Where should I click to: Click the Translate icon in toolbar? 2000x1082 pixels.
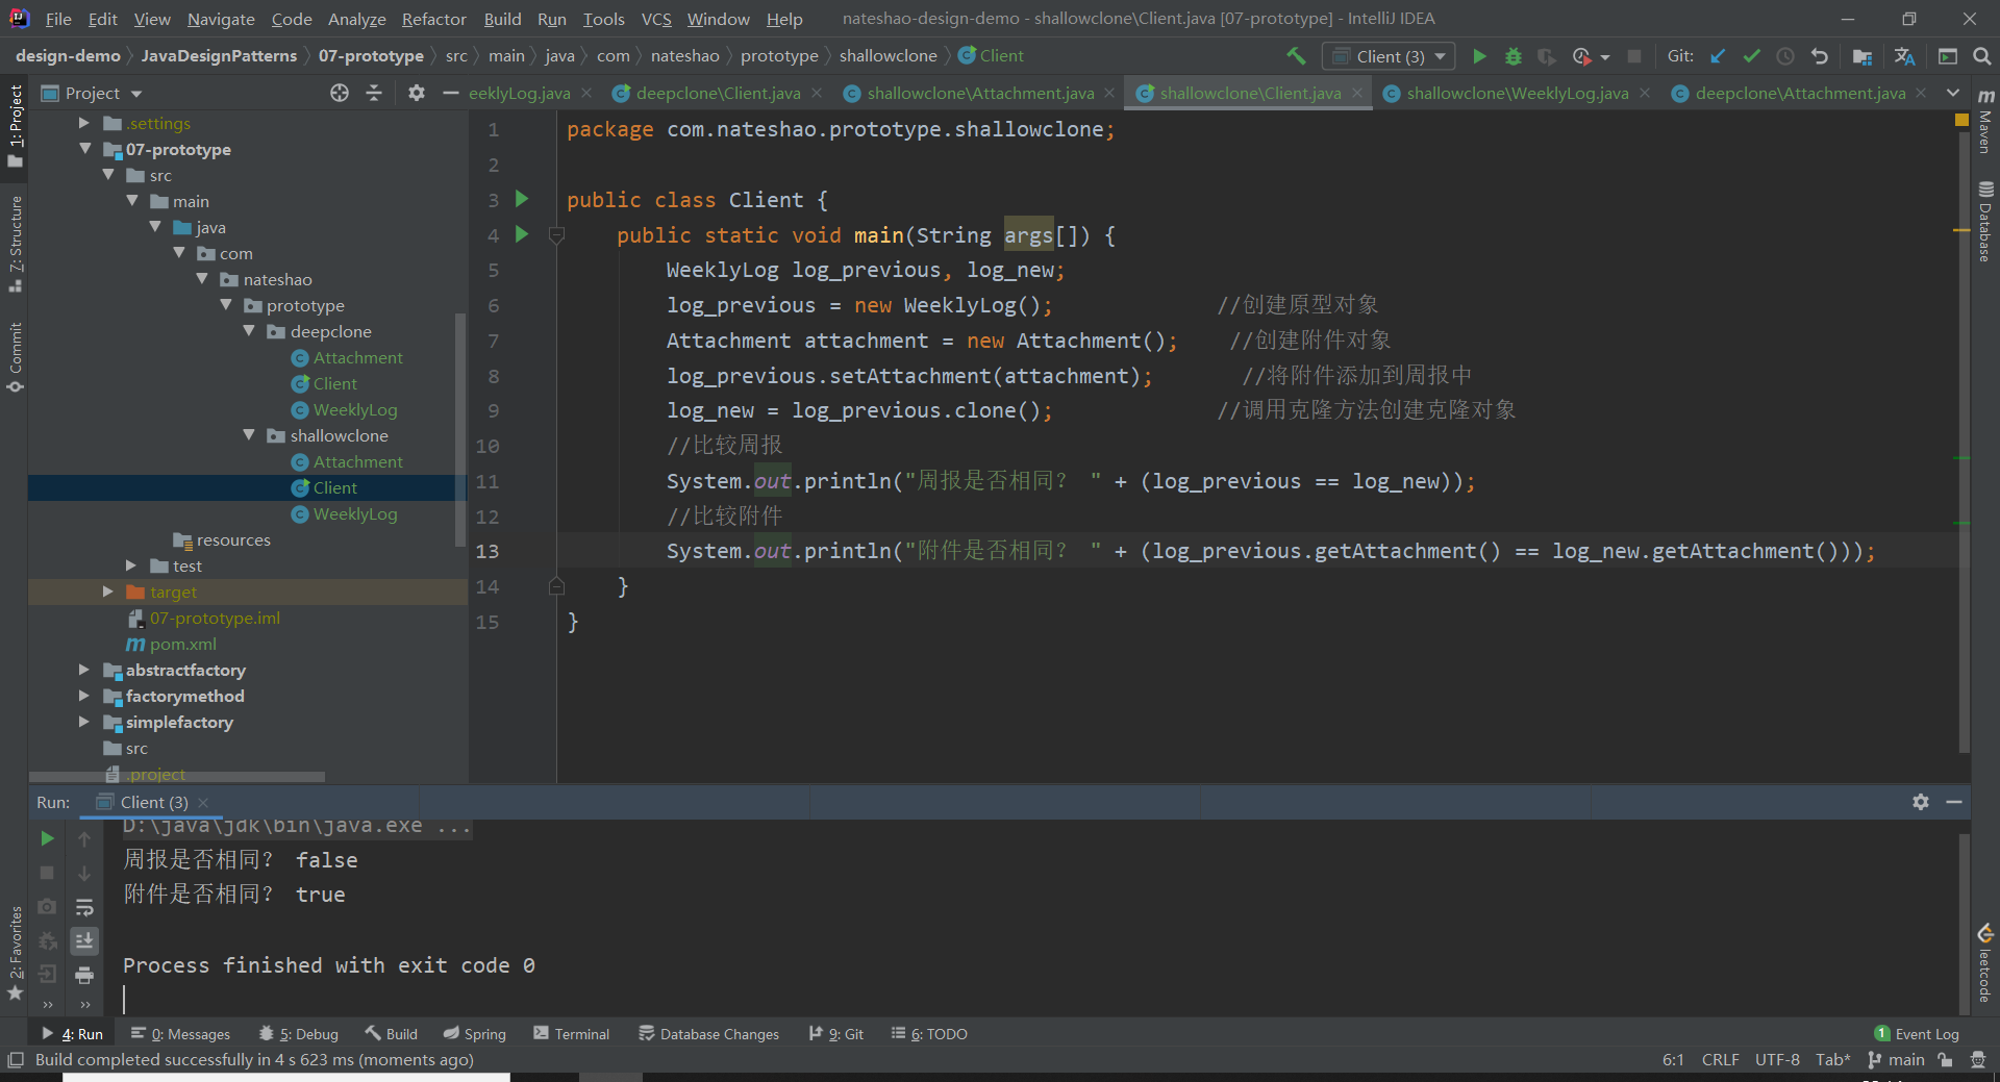[x=1905, y=56]
